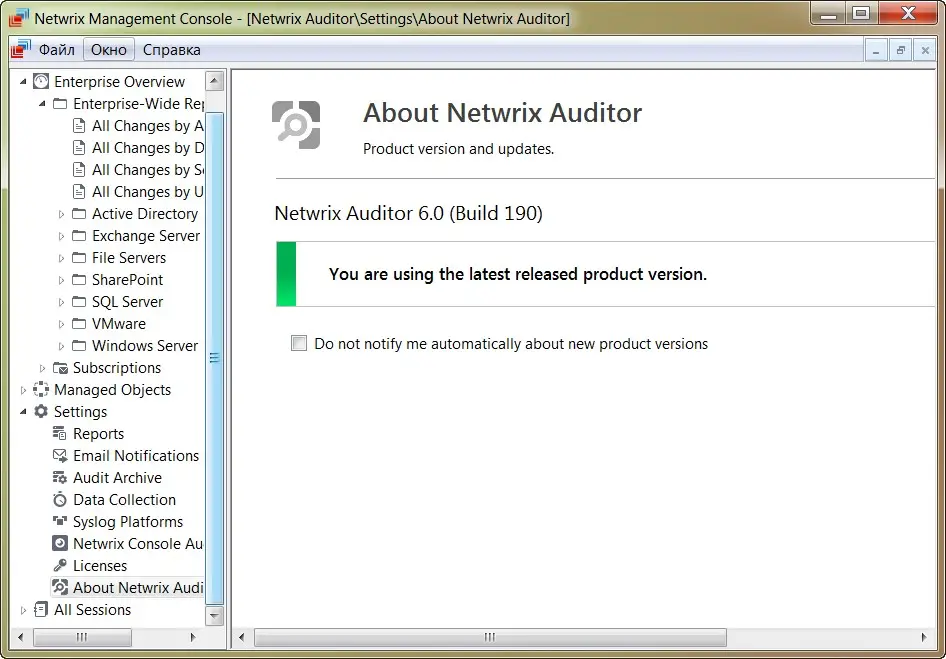
Task: Click the Email Notifications envelope icon
Action: pyautogui.click(x=60, y=456)
